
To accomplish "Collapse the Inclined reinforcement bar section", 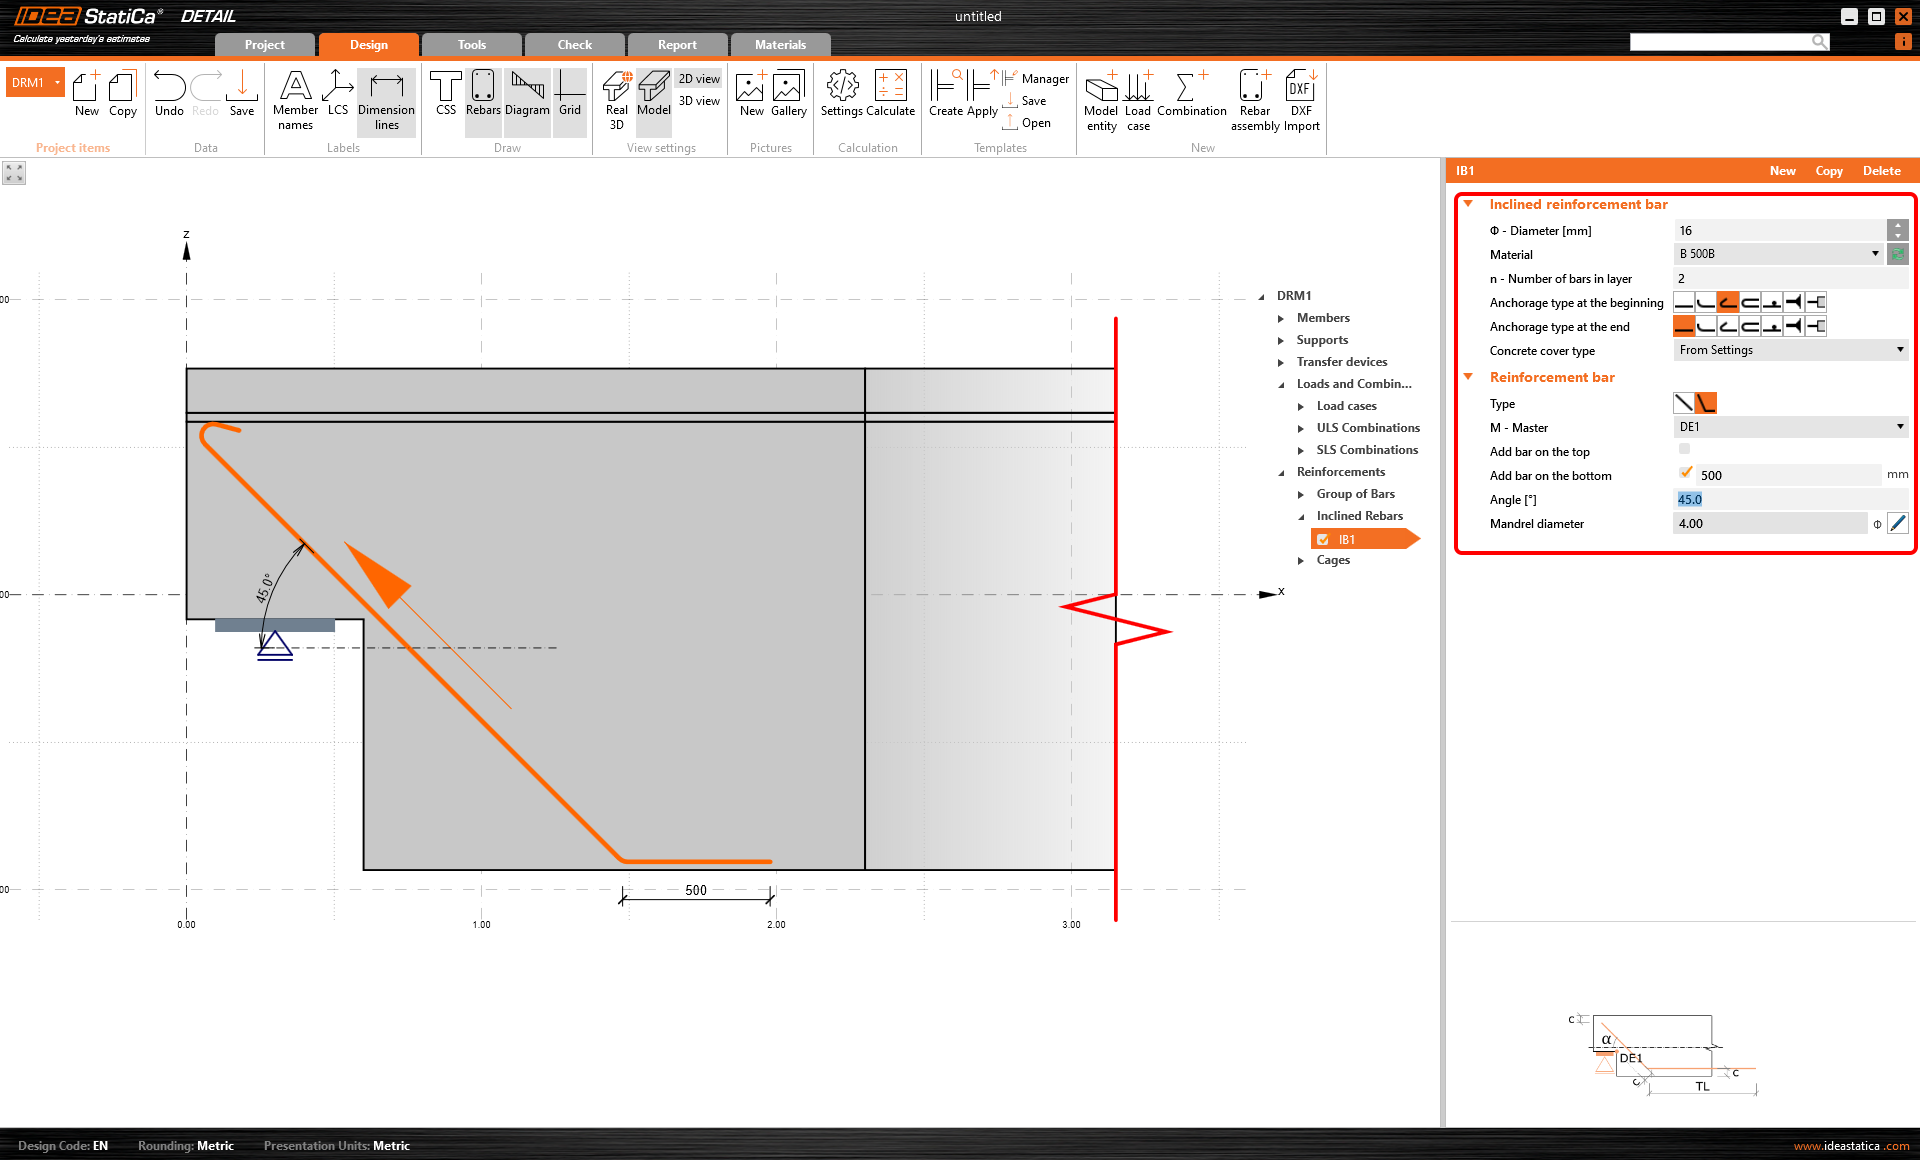I will click(x=1467, y=204).
